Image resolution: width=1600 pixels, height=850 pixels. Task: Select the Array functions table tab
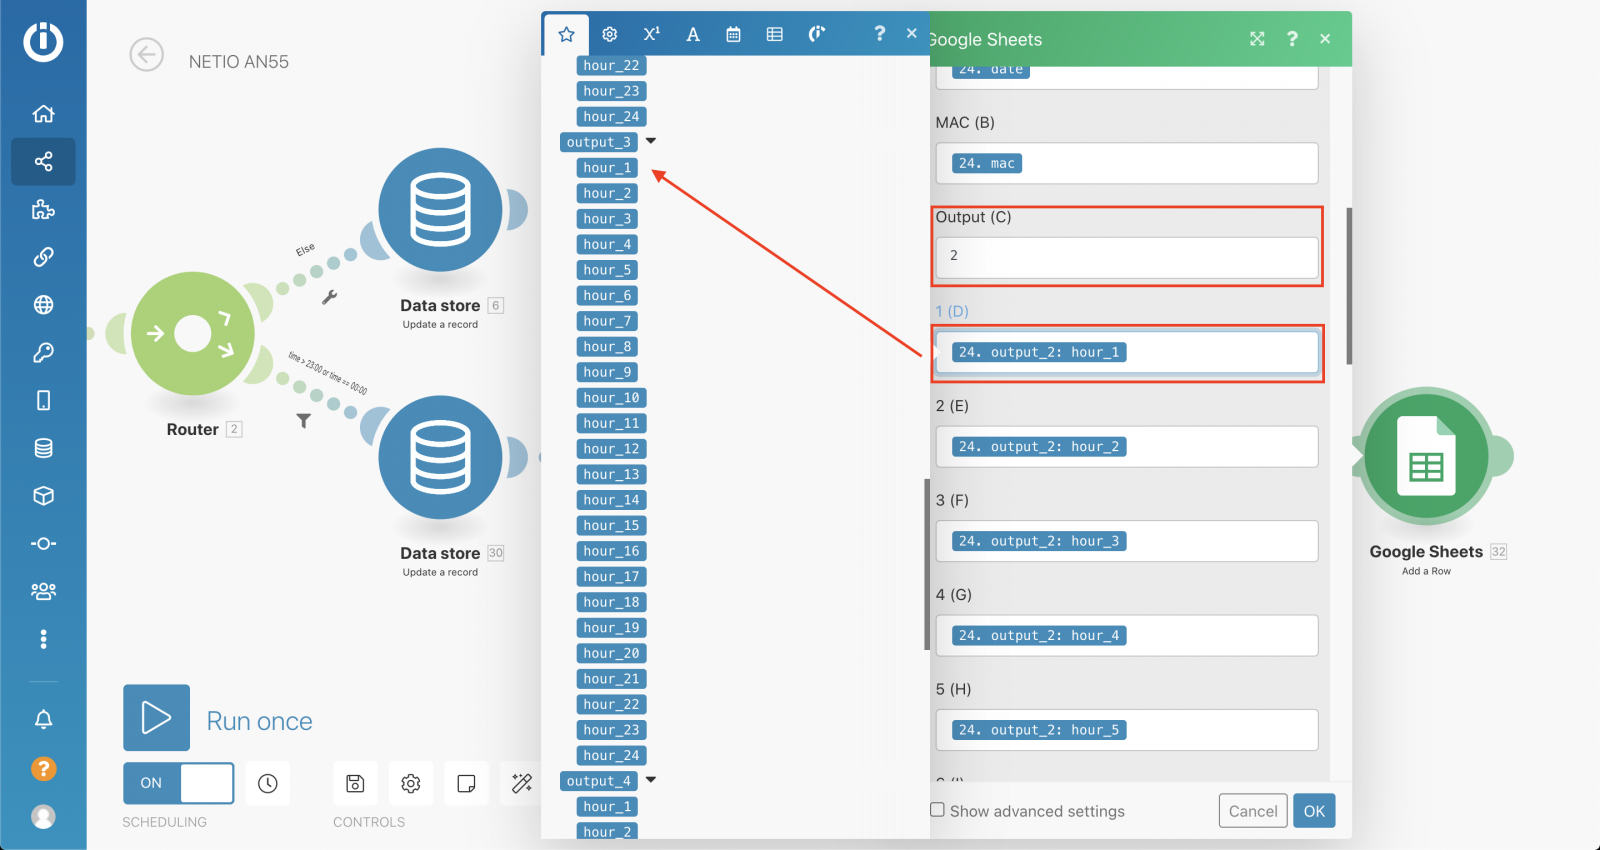pos(774,34)
